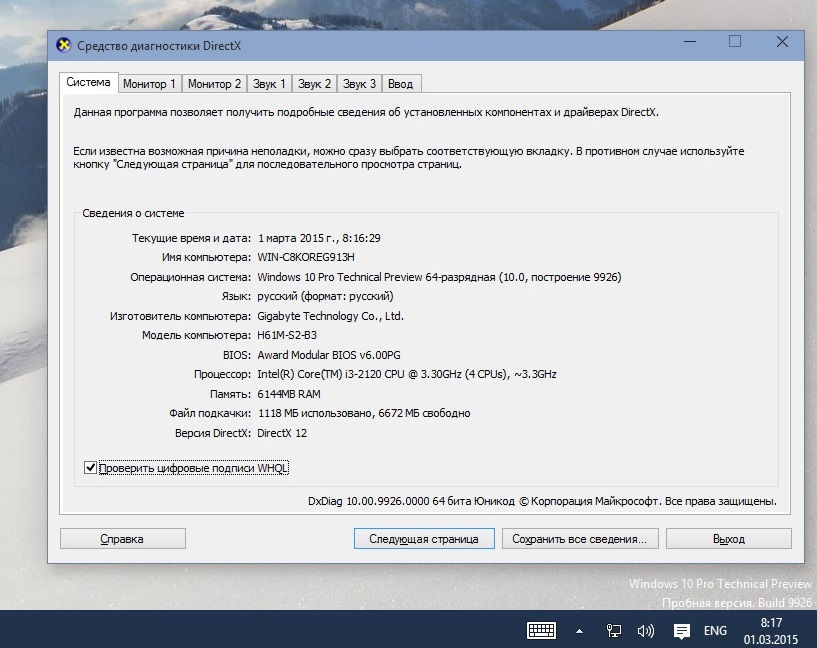Screen dimensions: 817x648
Task: Maximize the DirectX diagnostic window
Action: tap(735, 42)
